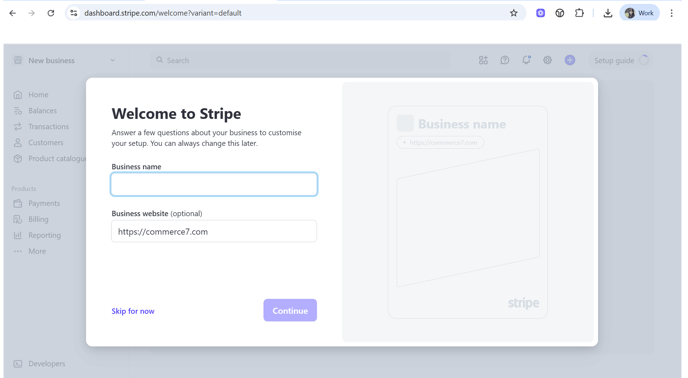Click the purple plus create icon
688x378 pixels.
tap(570, 60)
